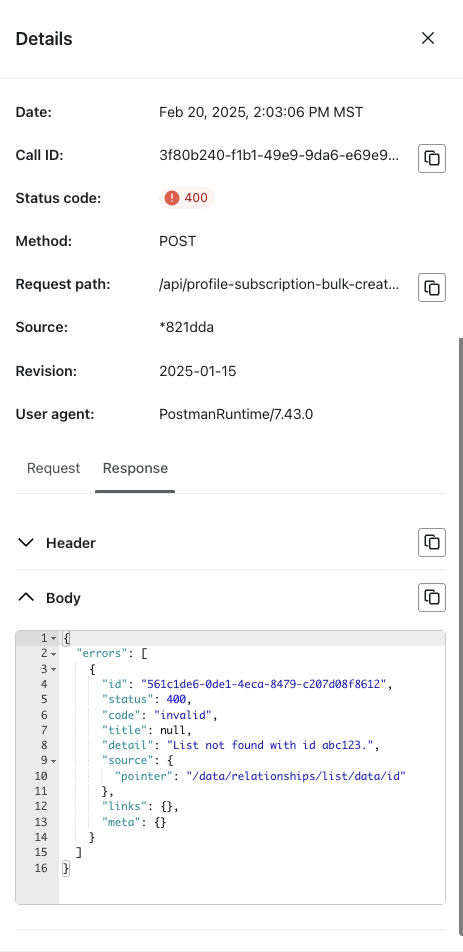Image resolution: width=463 pixels, height=952 pixels.
Task: Click the user agent PostmanRuntime/7.43.0
Action: [x=236, y=415]
